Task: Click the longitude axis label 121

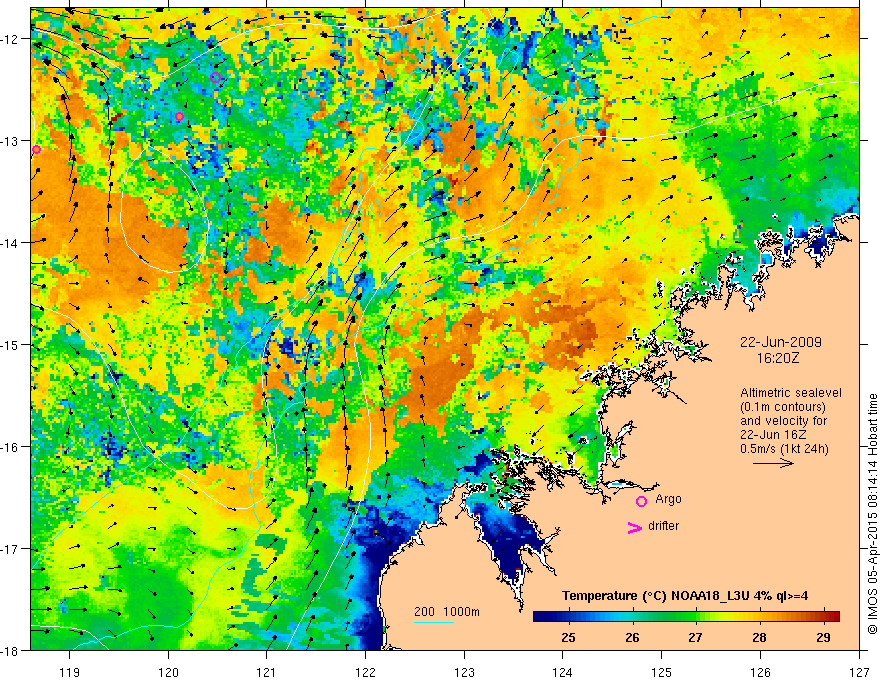Action: pyautogui.click(x=267, y=672)
